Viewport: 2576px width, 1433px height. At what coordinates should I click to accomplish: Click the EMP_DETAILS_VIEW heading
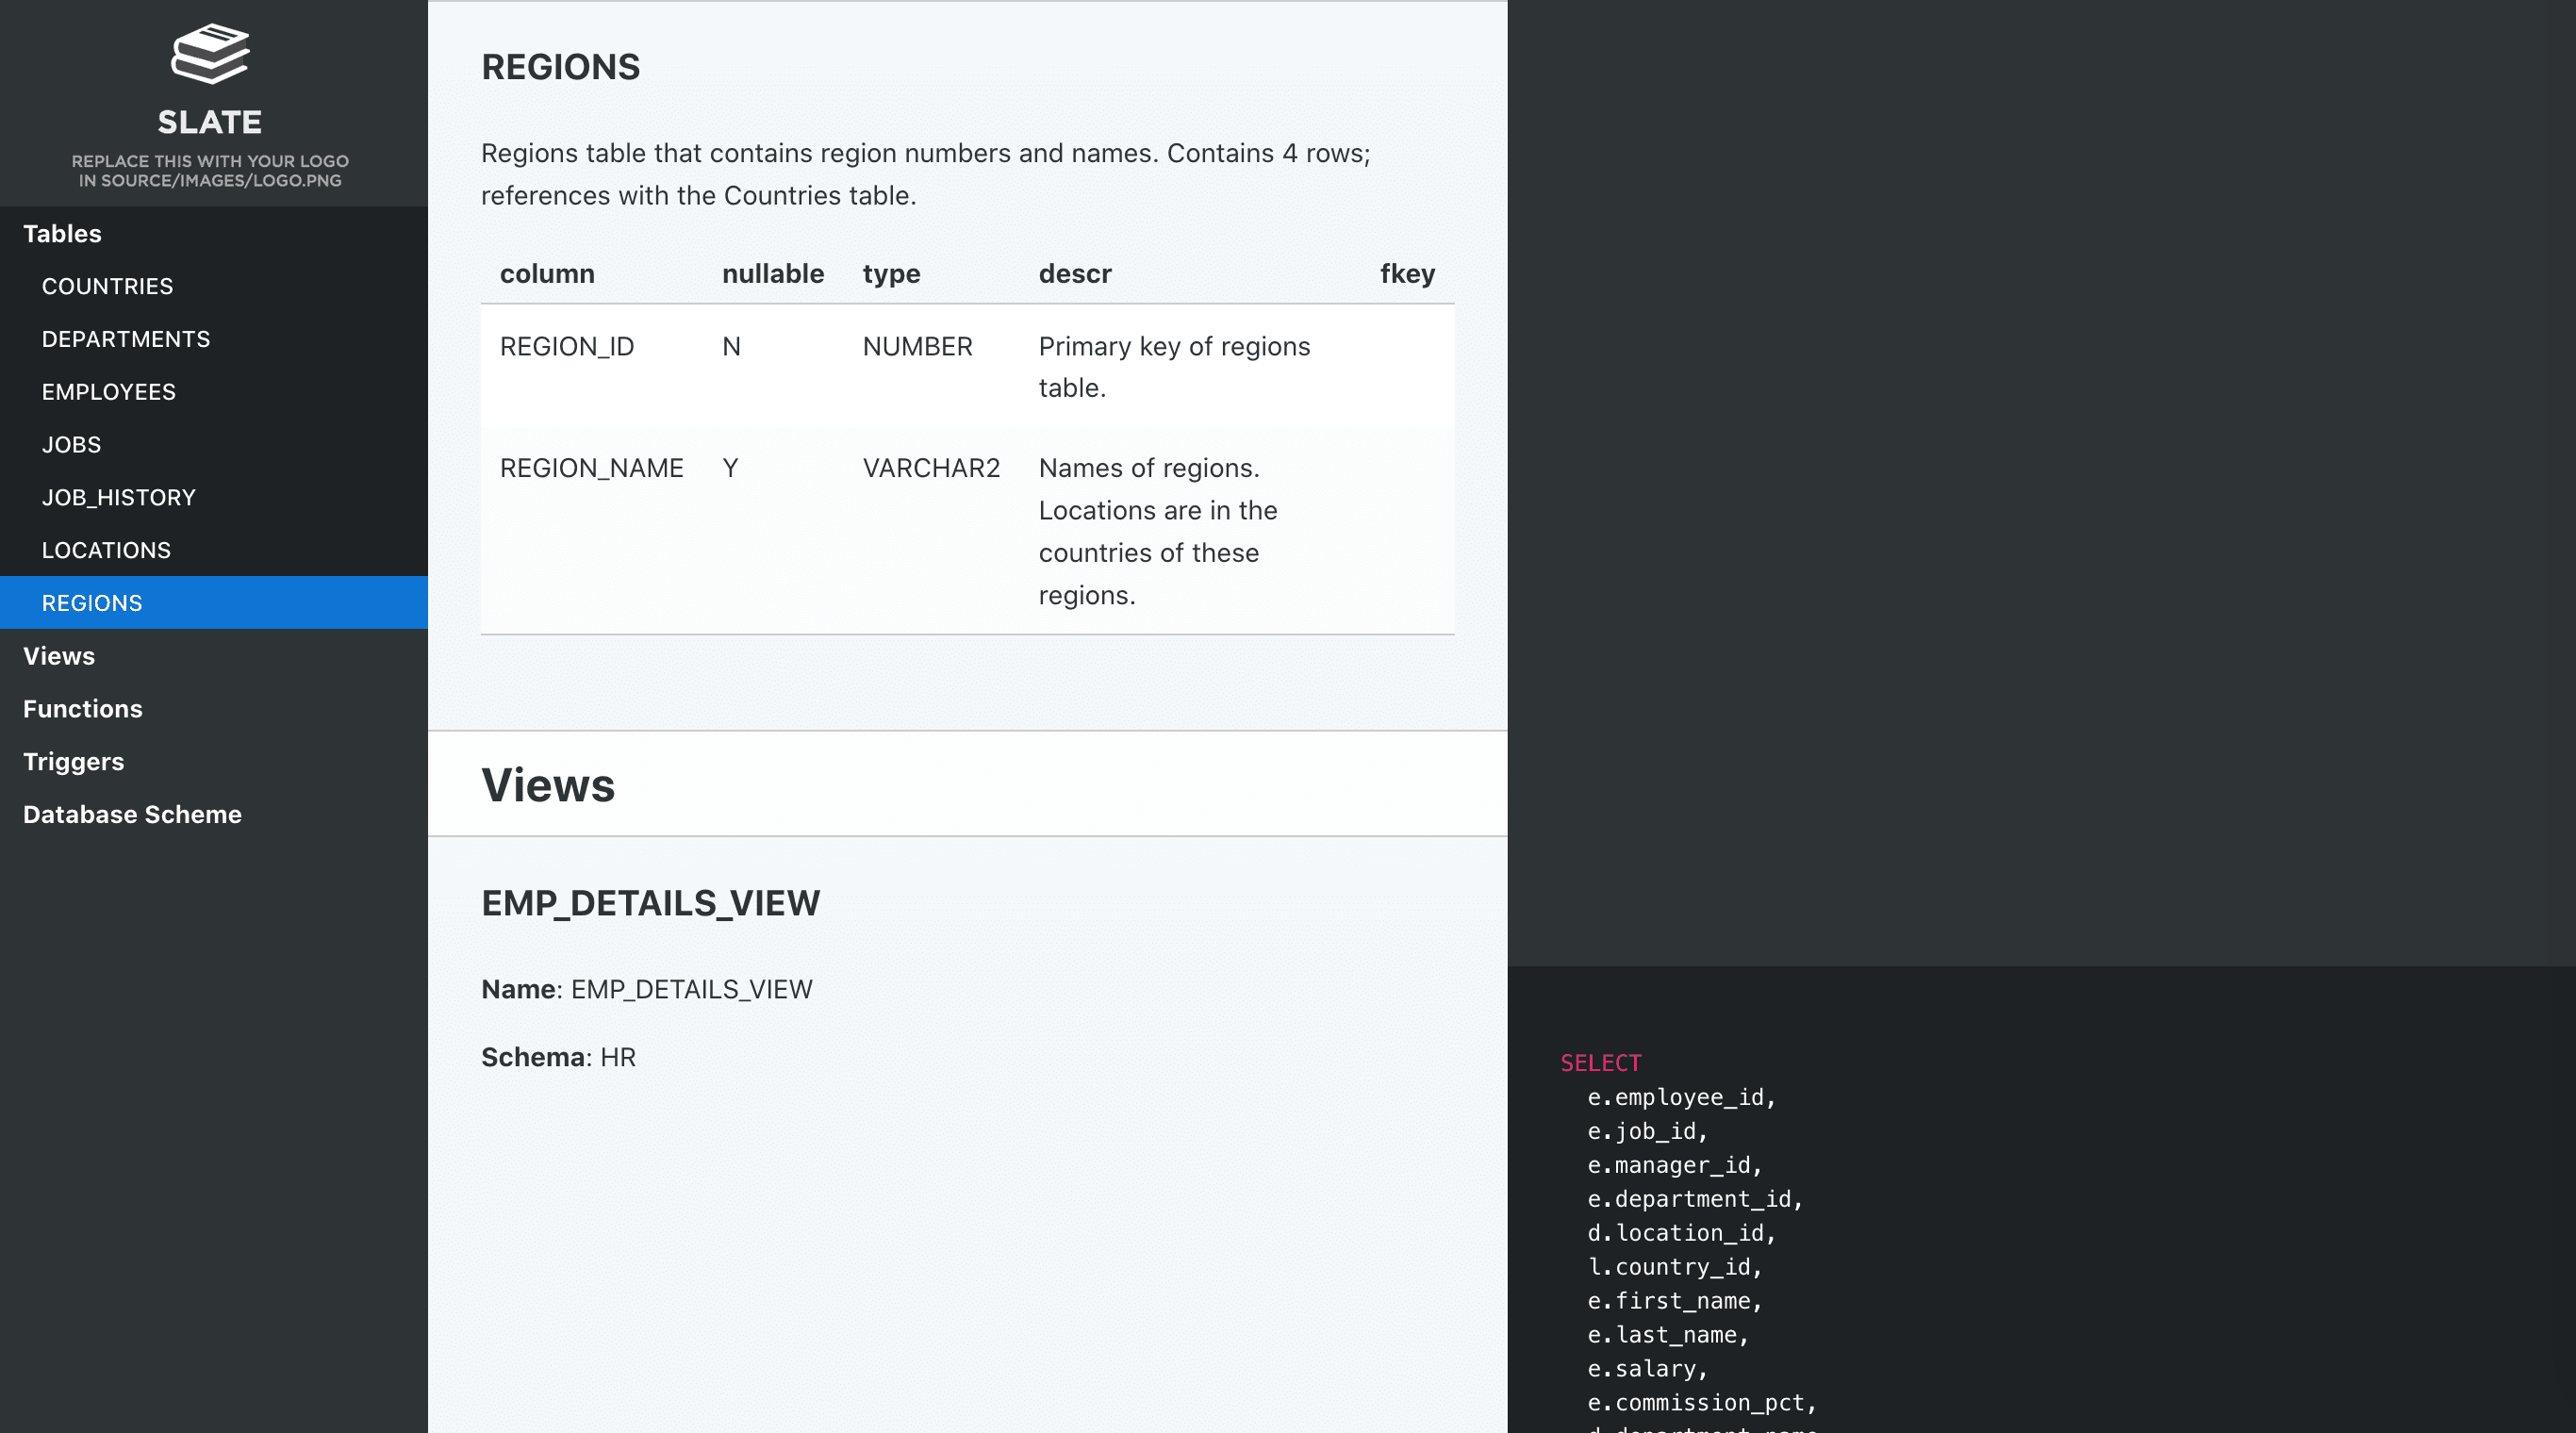(x=650, y=903)
